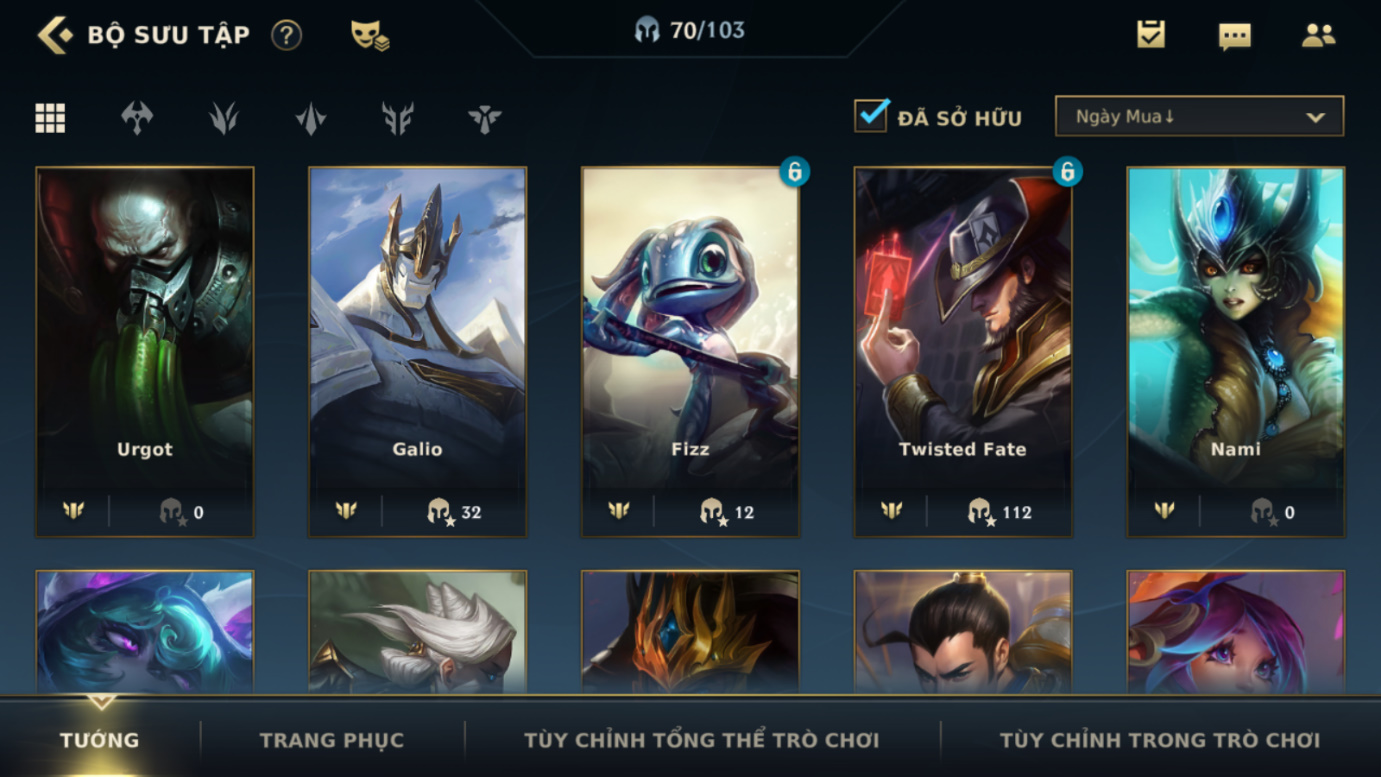Open the question mark help icon
Viewport: 1381px width, 777px height.
(x=286, y=36)
